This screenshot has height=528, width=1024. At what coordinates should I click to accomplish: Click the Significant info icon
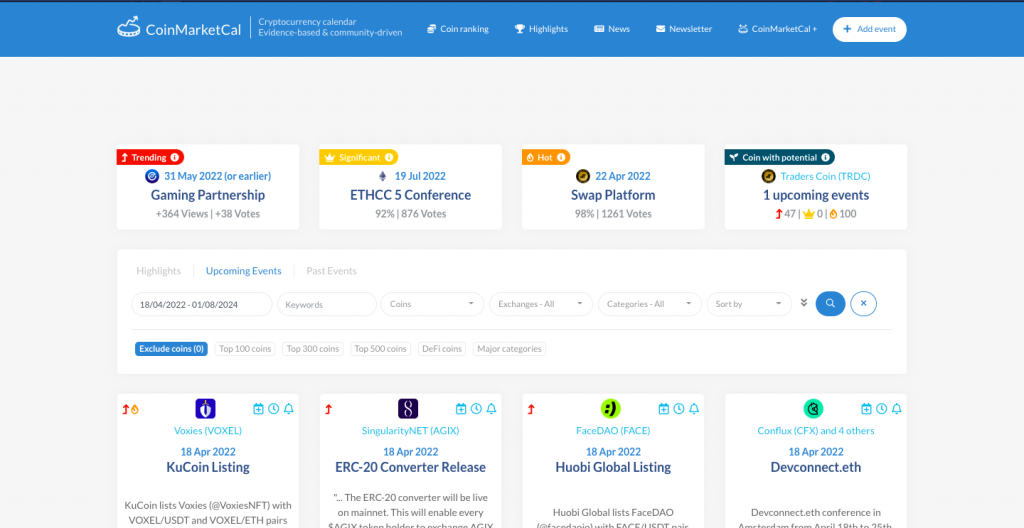click(389, 157)
